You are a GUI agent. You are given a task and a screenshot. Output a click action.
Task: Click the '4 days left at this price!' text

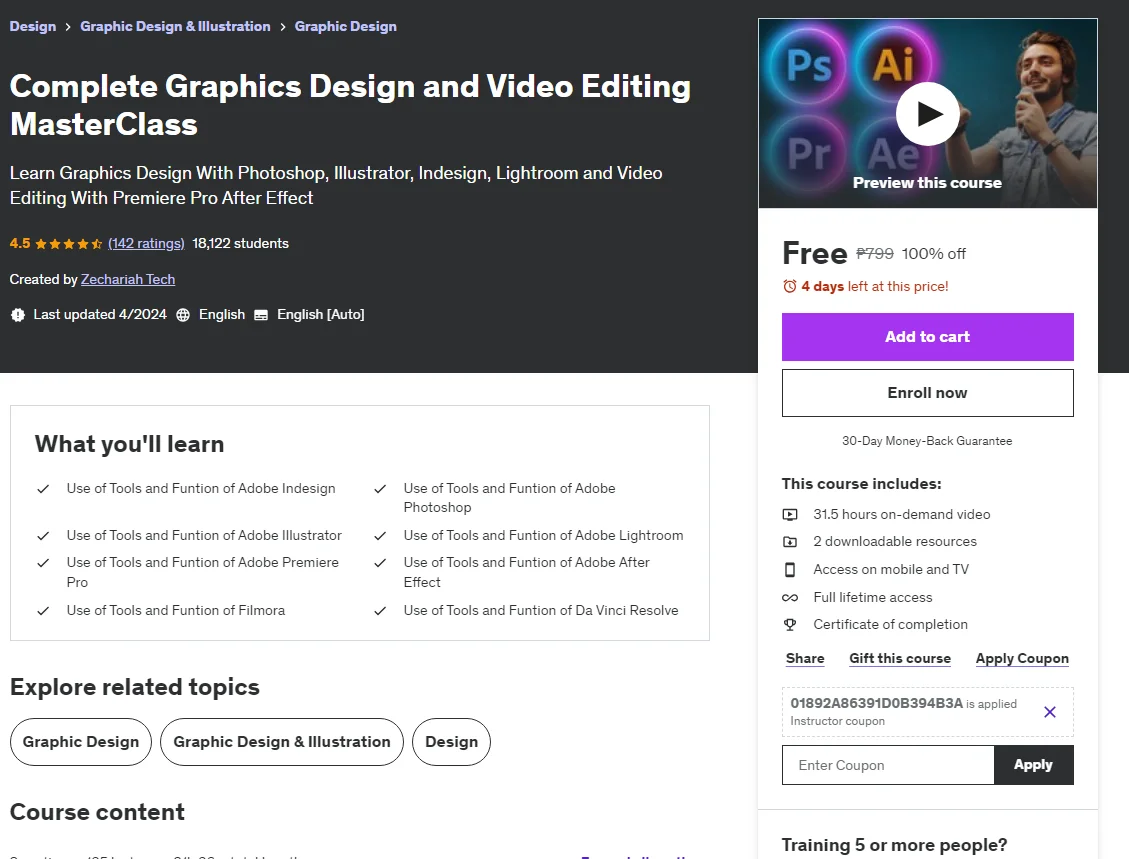tap(875, 286)
